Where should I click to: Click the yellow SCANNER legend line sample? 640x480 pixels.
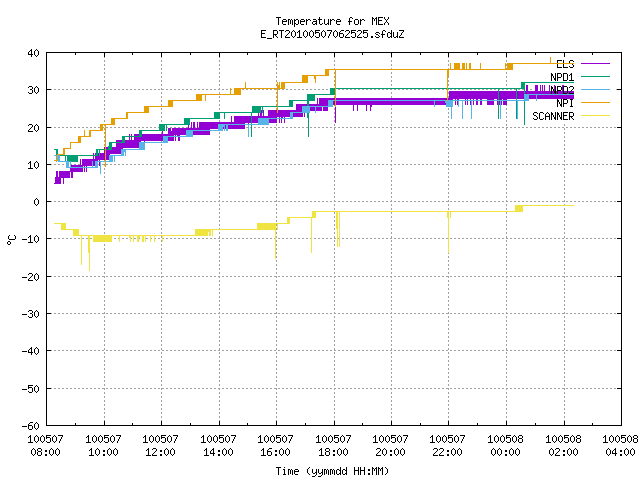pyautogui.click(x=595, y=116)
